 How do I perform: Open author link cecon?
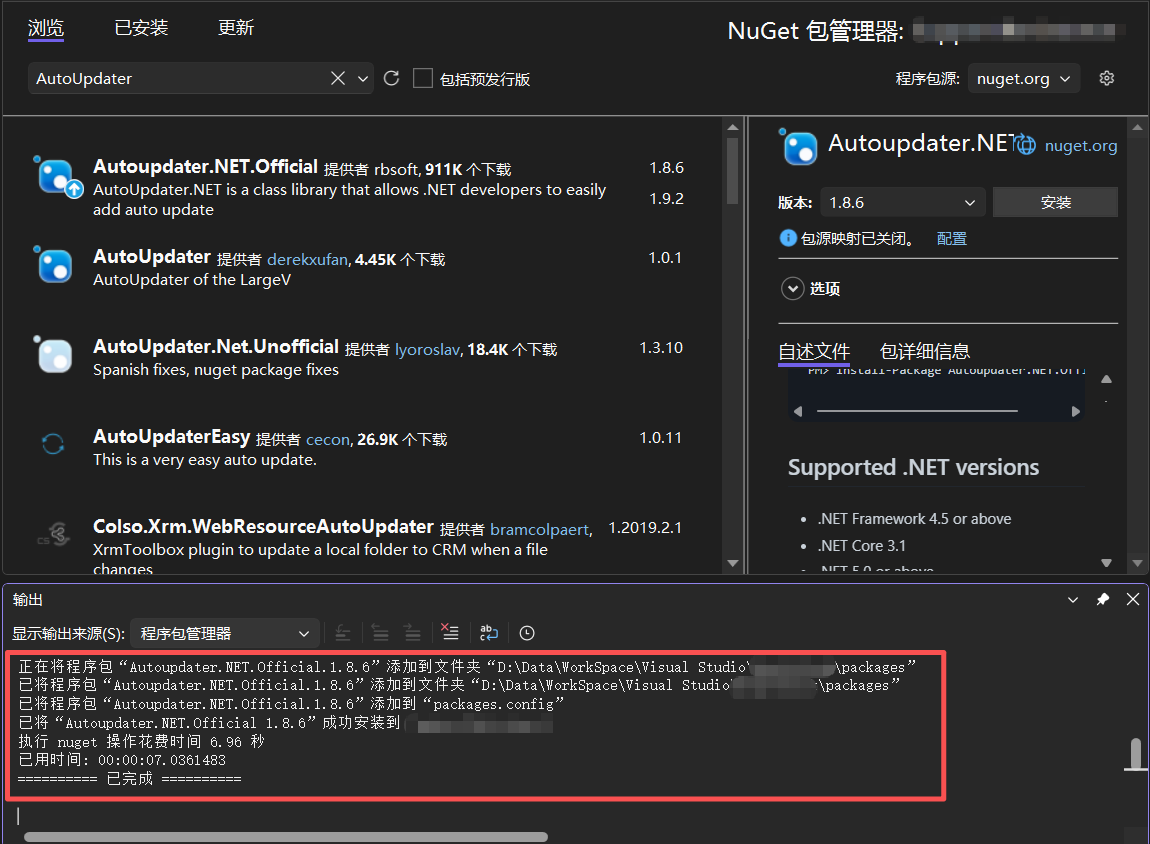point(327,439)
